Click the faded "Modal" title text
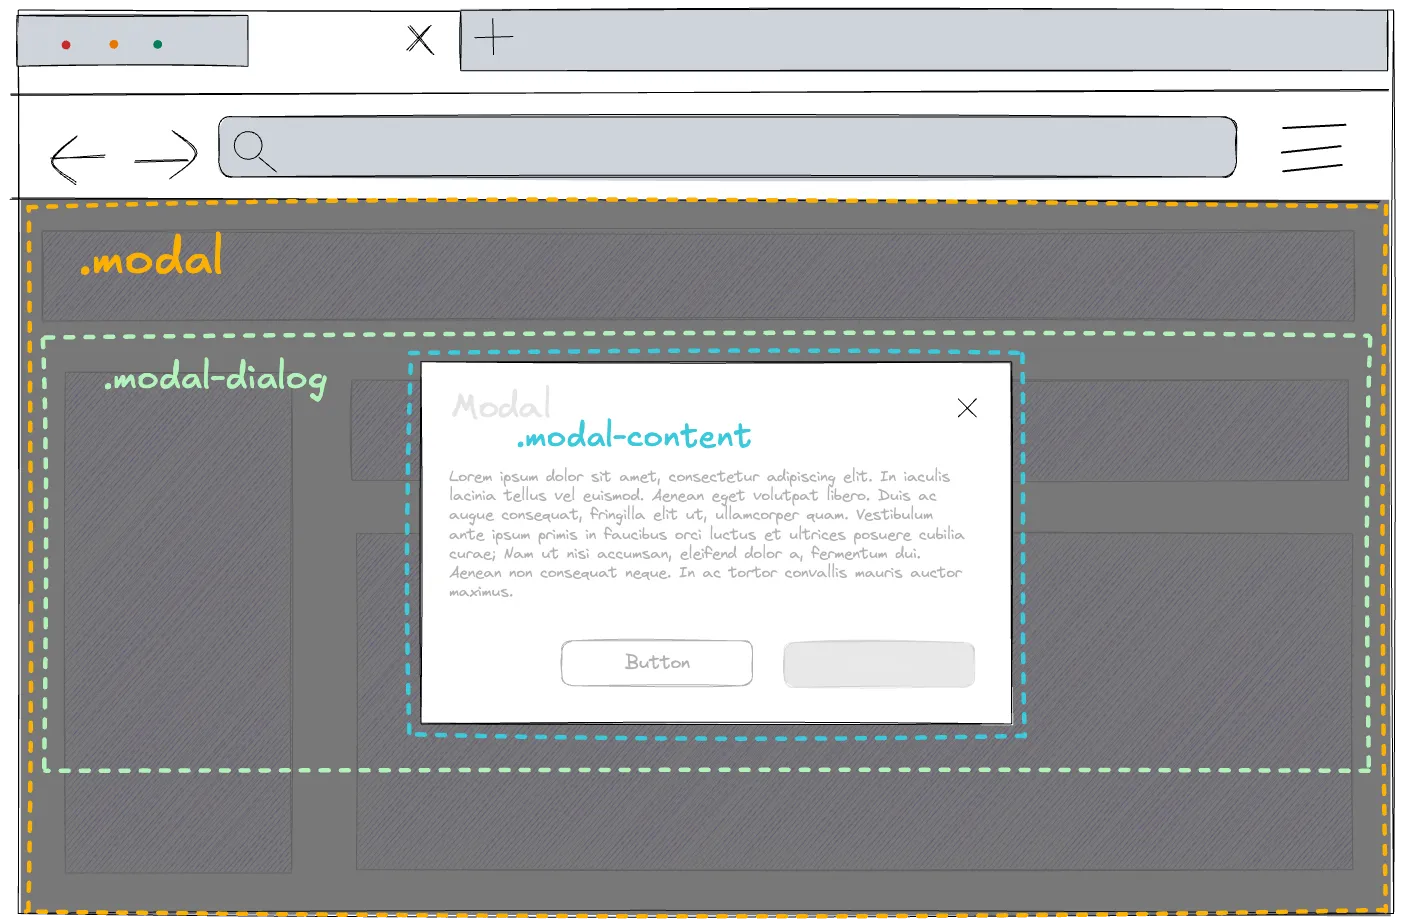 click(x=501, y=405)
